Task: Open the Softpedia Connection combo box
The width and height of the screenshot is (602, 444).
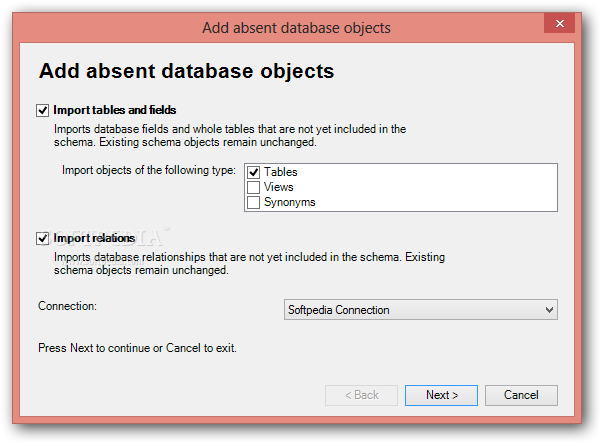Action: 421,310
